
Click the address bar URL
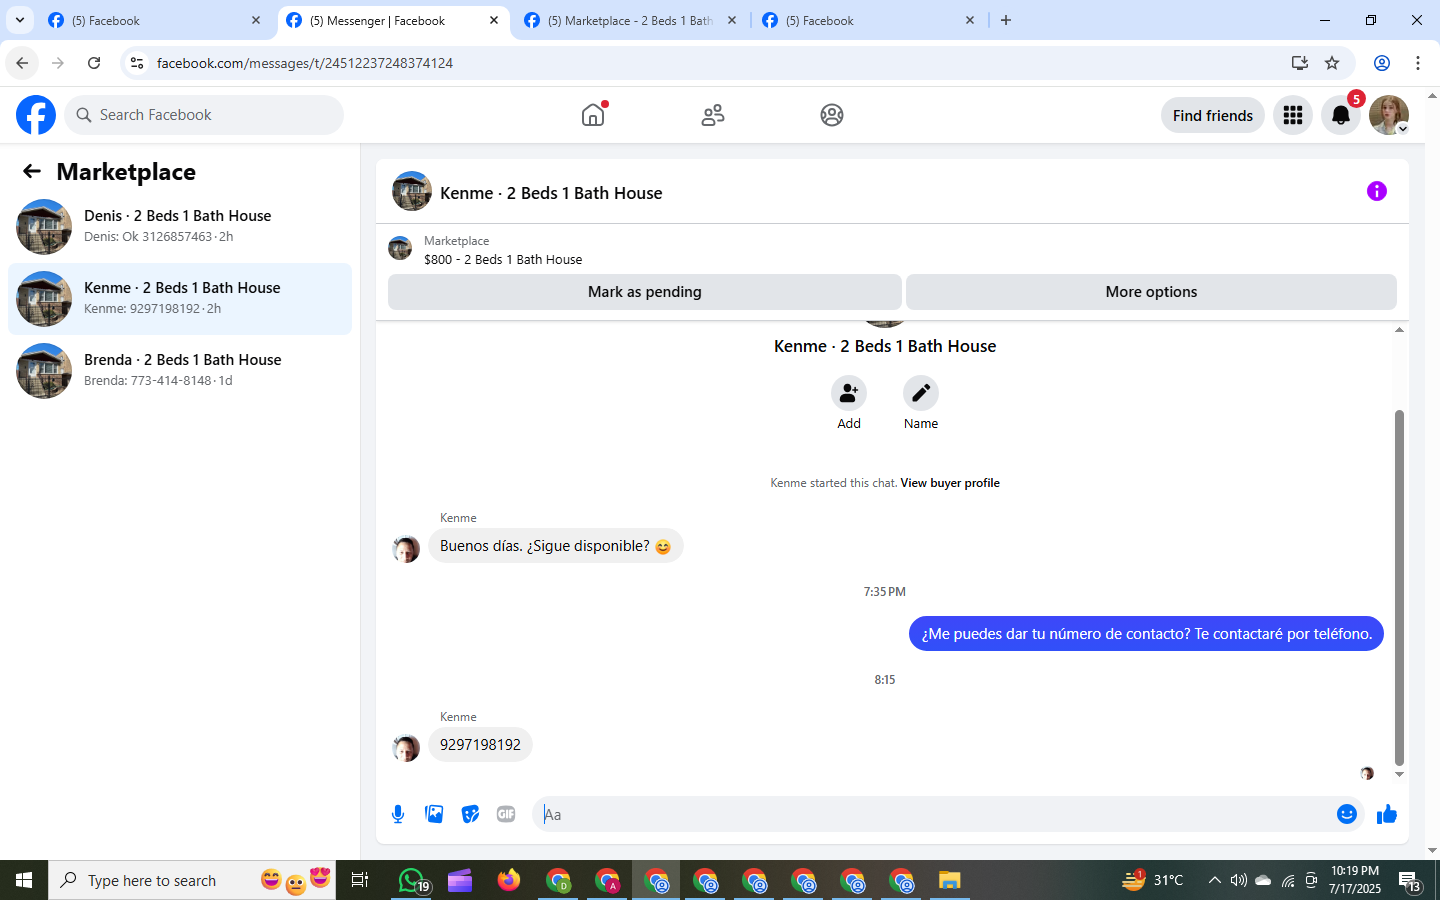(x=305, y=63)
